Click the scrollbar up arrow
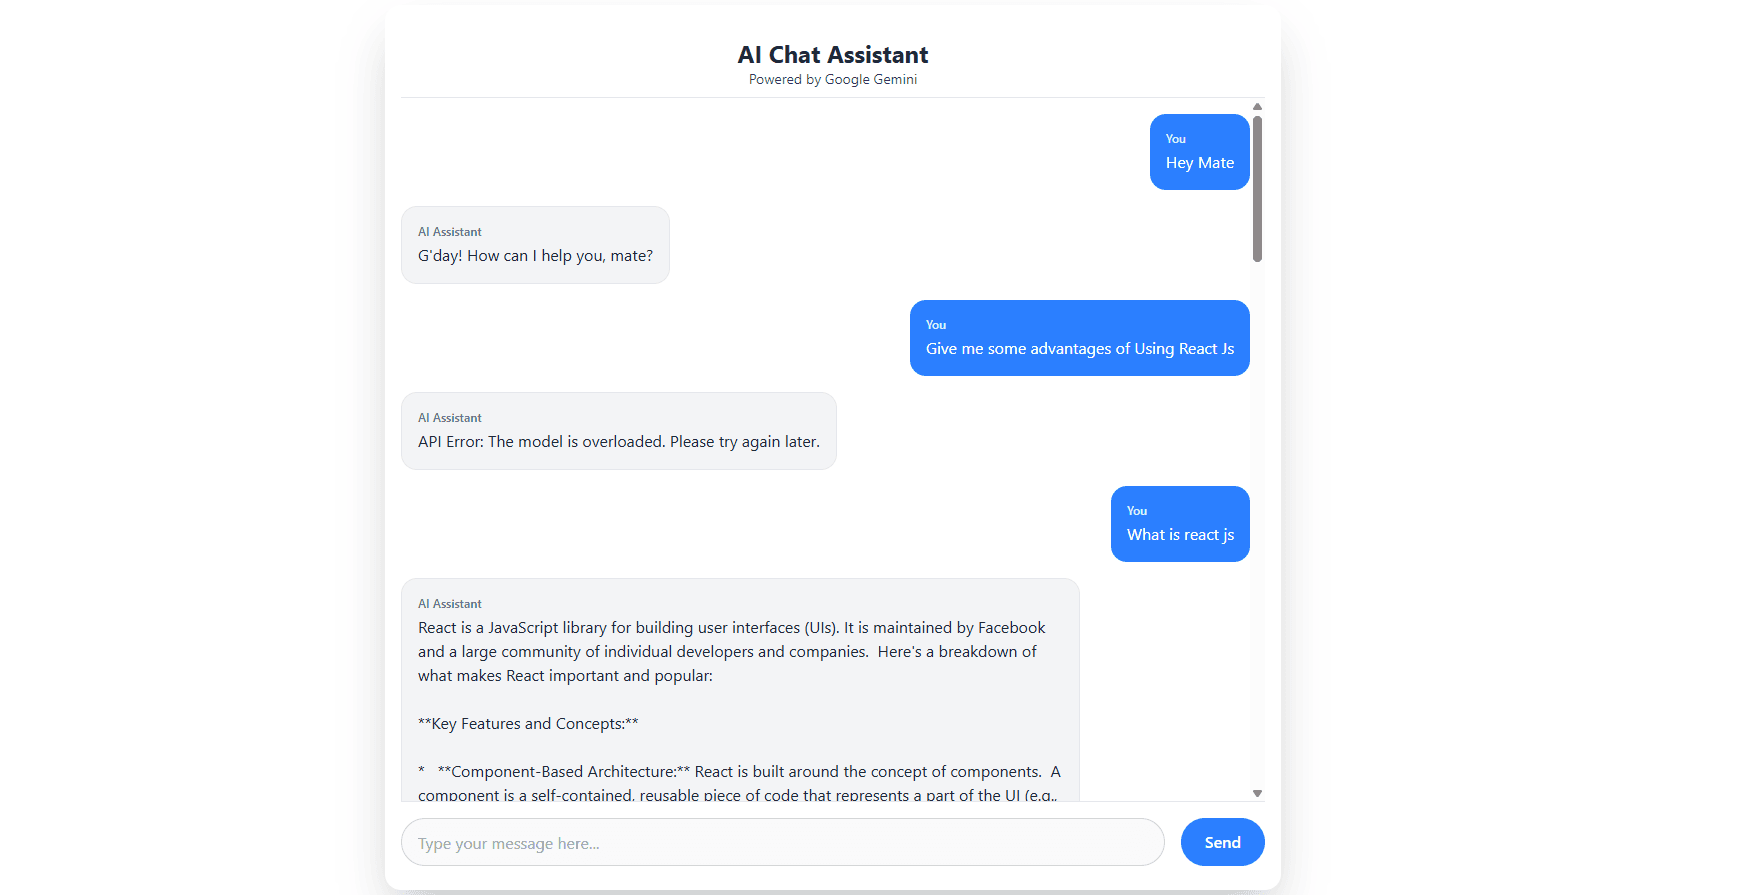Viewport: 1743px width, 895px height. pos(1256,106)
